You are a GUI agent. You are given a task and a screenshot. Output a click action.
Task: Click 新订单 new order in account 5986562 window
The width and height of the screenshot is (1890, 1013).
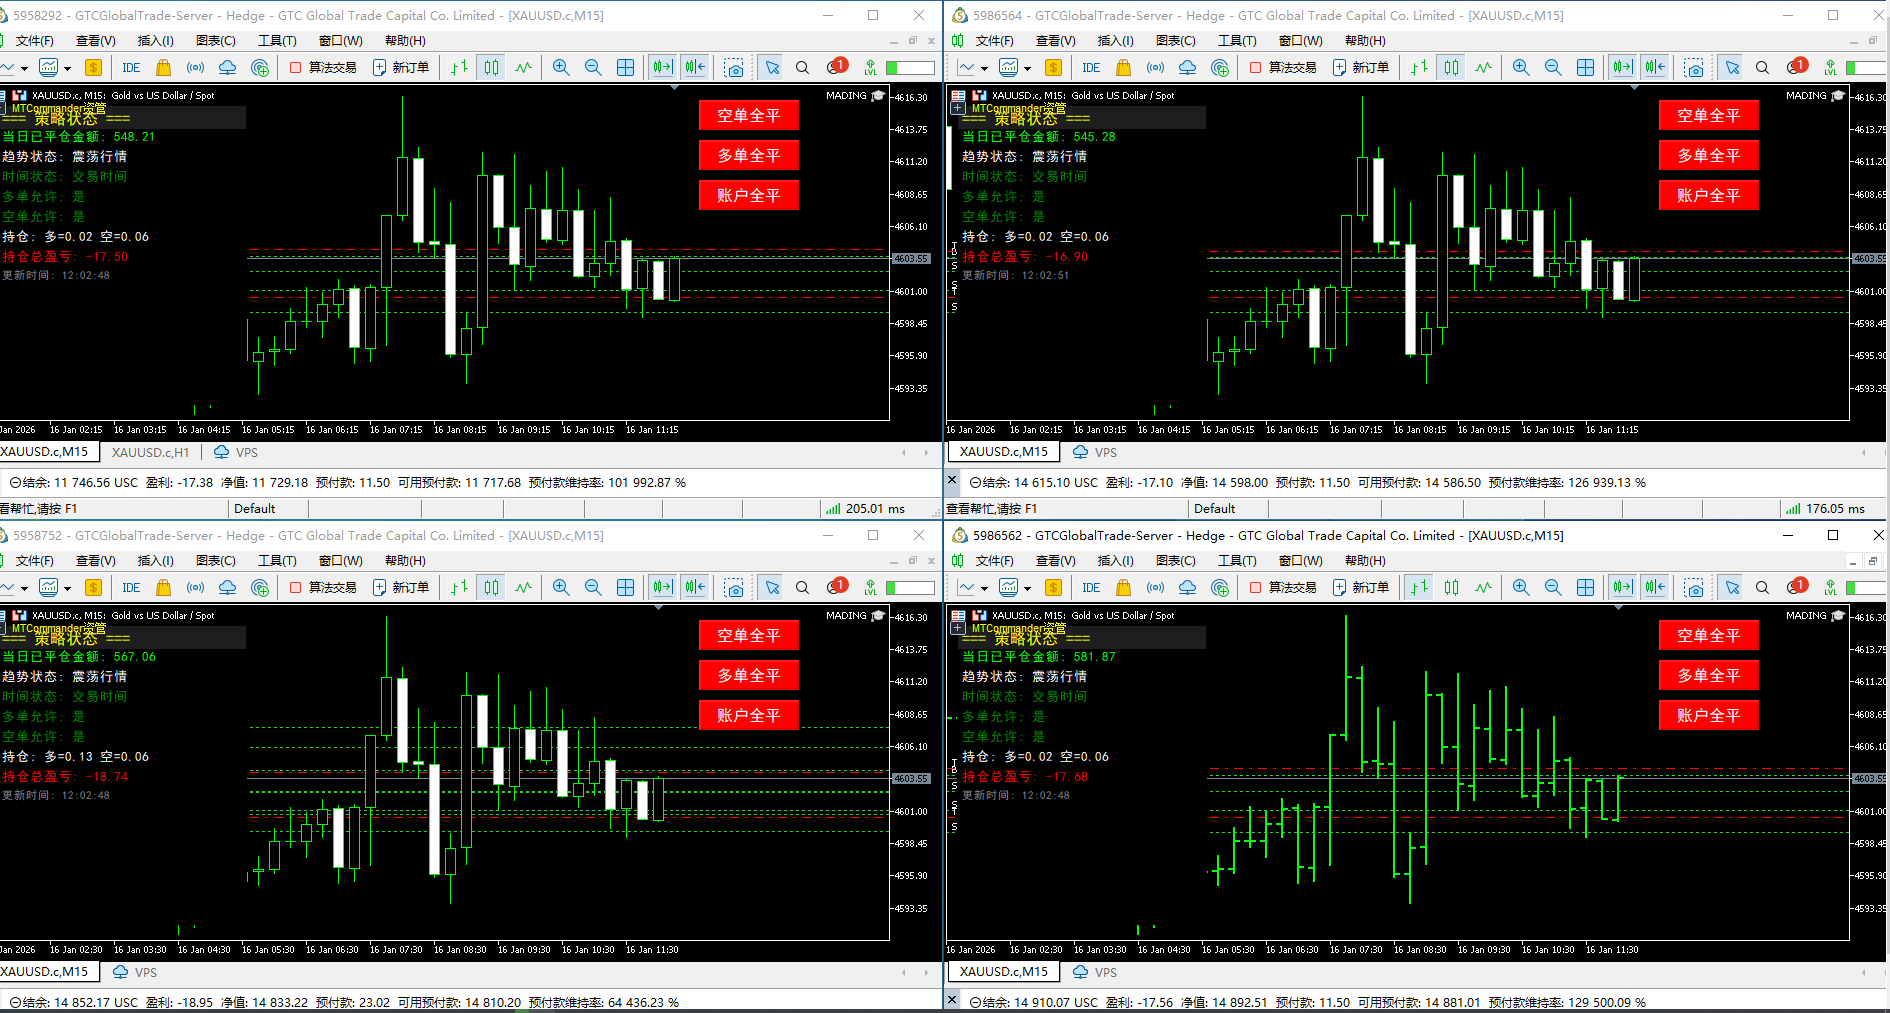point(1361,588)
